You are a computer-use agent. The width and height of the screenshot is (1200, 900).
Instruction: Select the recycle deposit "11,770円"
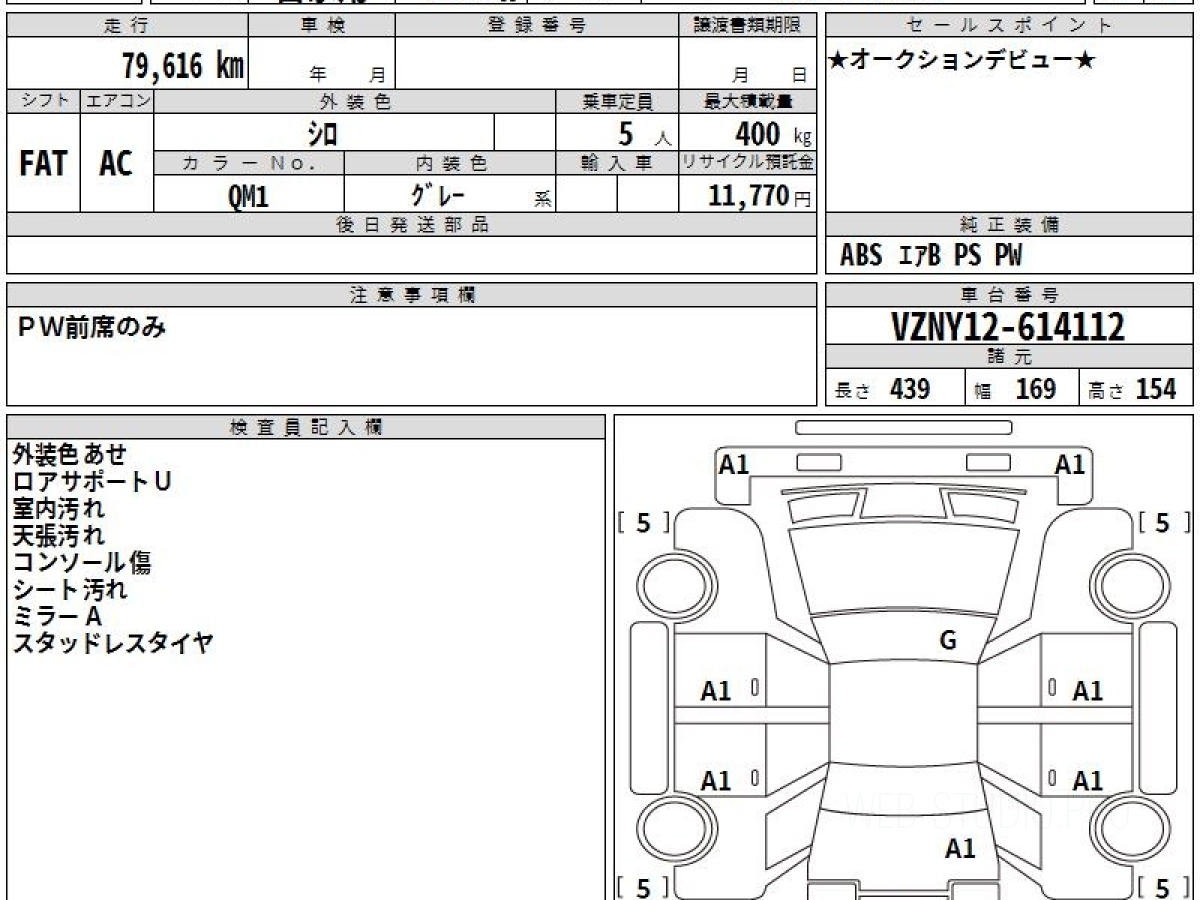[760, 195]
